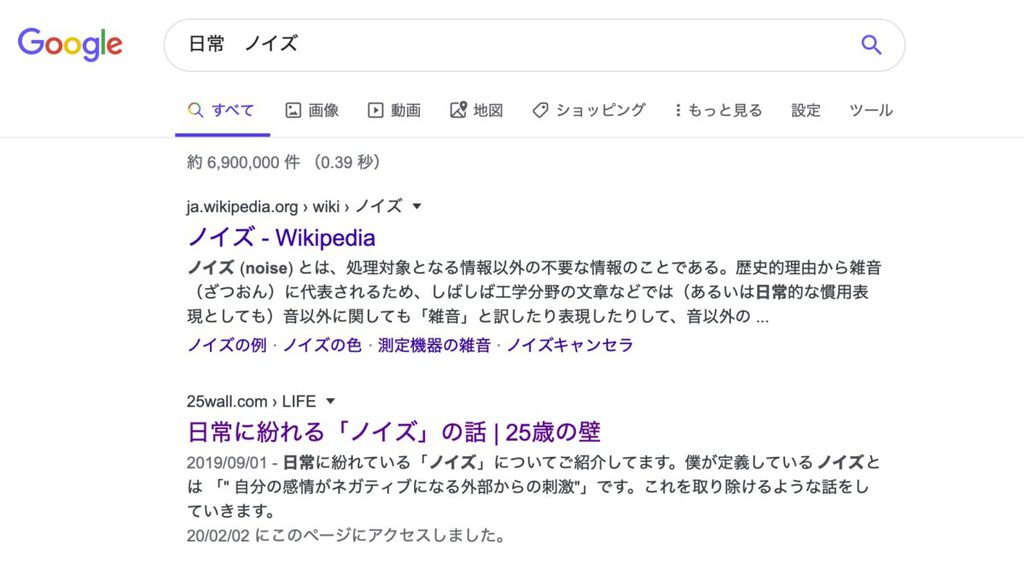Open the 画像 images tab

point(312,110)
